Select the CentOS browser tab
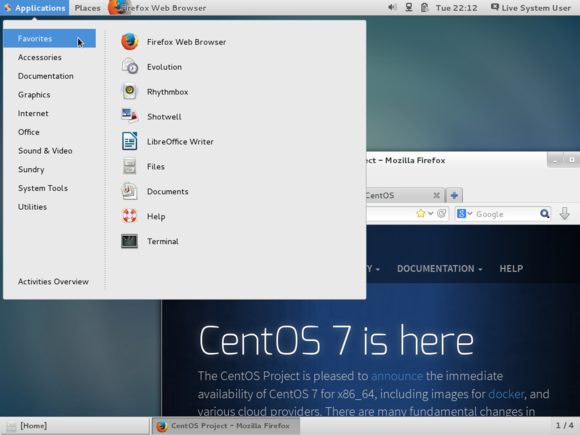This screenshot has width=580, height=435. click(x=405, y=195)
